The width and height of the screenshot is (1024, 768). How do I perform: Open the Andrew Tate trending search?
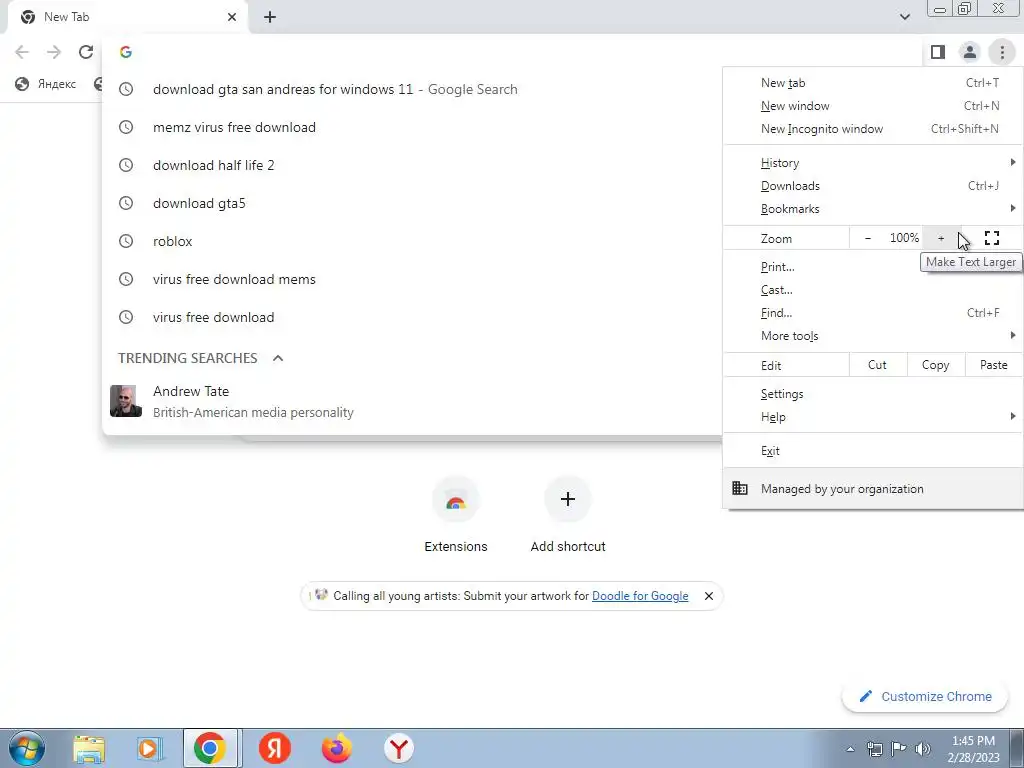[411, 401]
